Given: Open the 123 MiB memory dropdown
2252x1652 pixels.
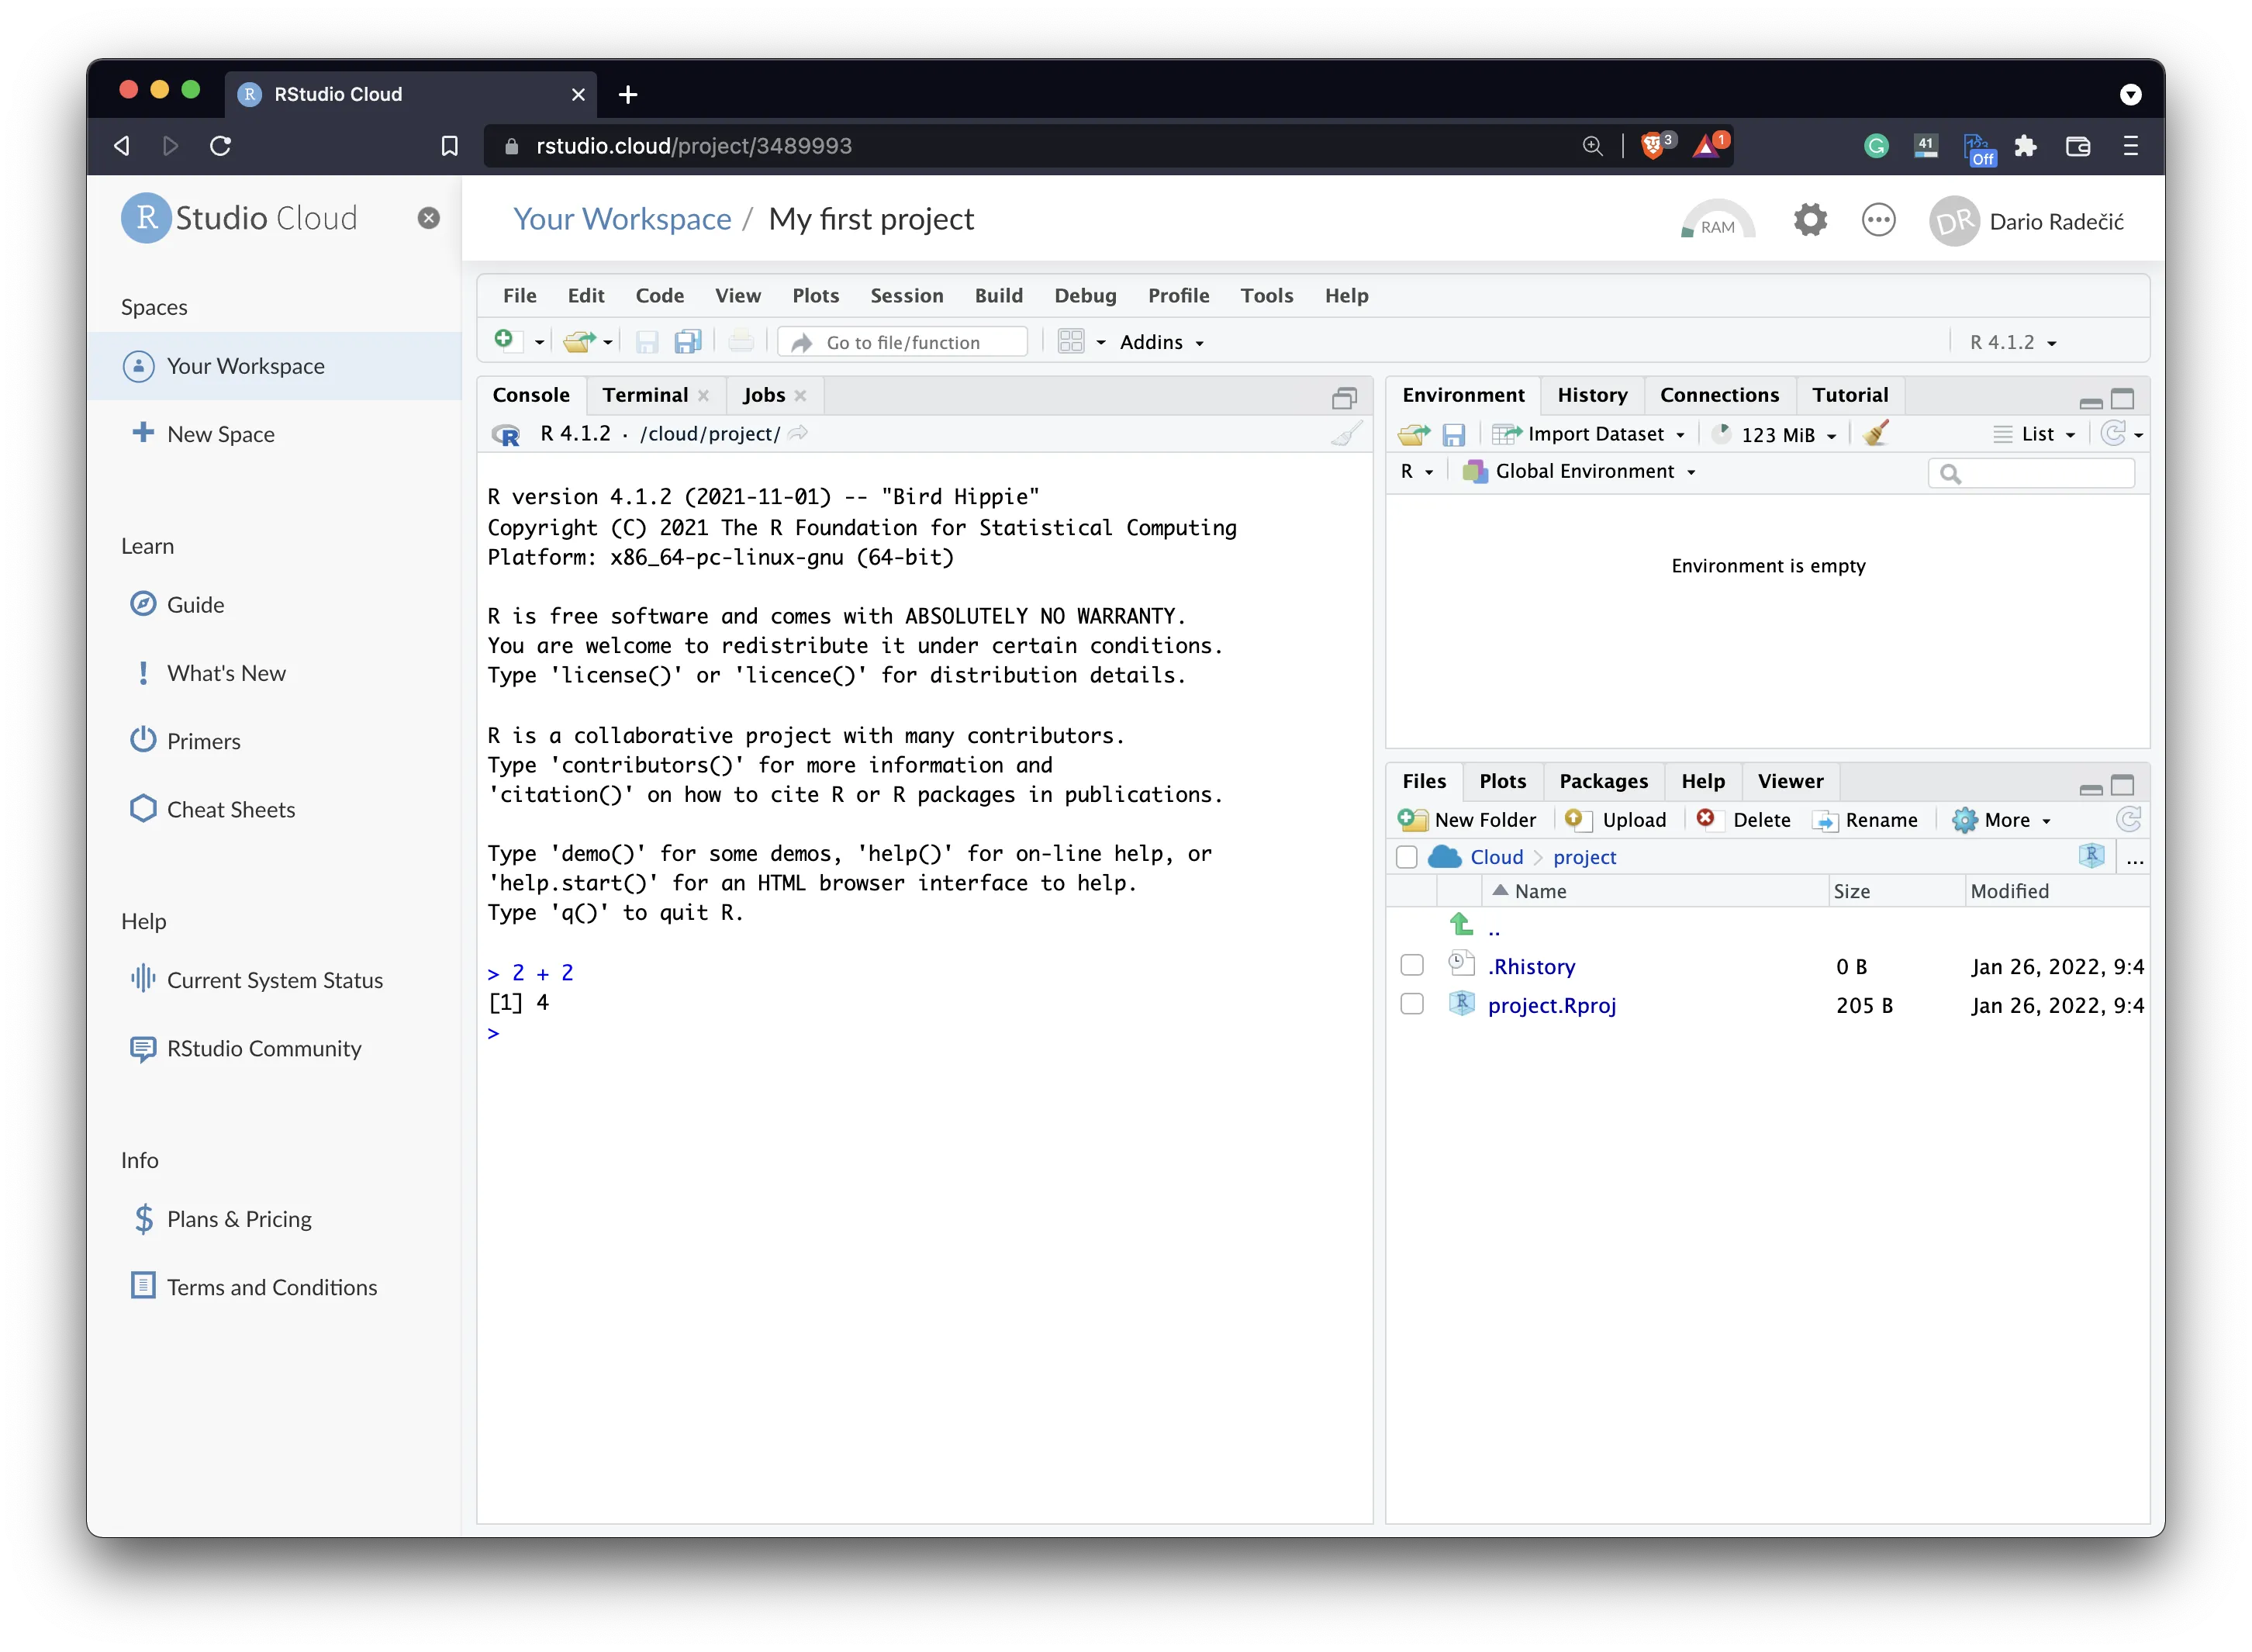Looking at the screenshot, I should pyautogui.click(x=1775, y=434).
